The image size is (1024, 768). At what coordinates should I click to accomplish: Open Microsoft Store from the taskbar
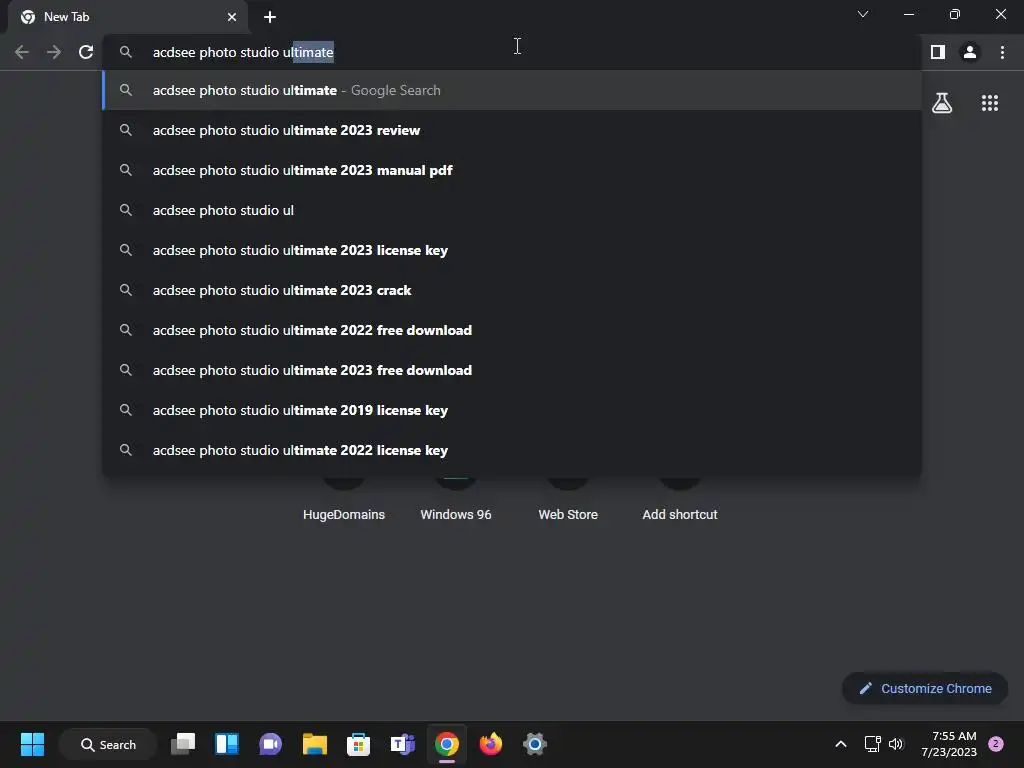tap(359, 744)
